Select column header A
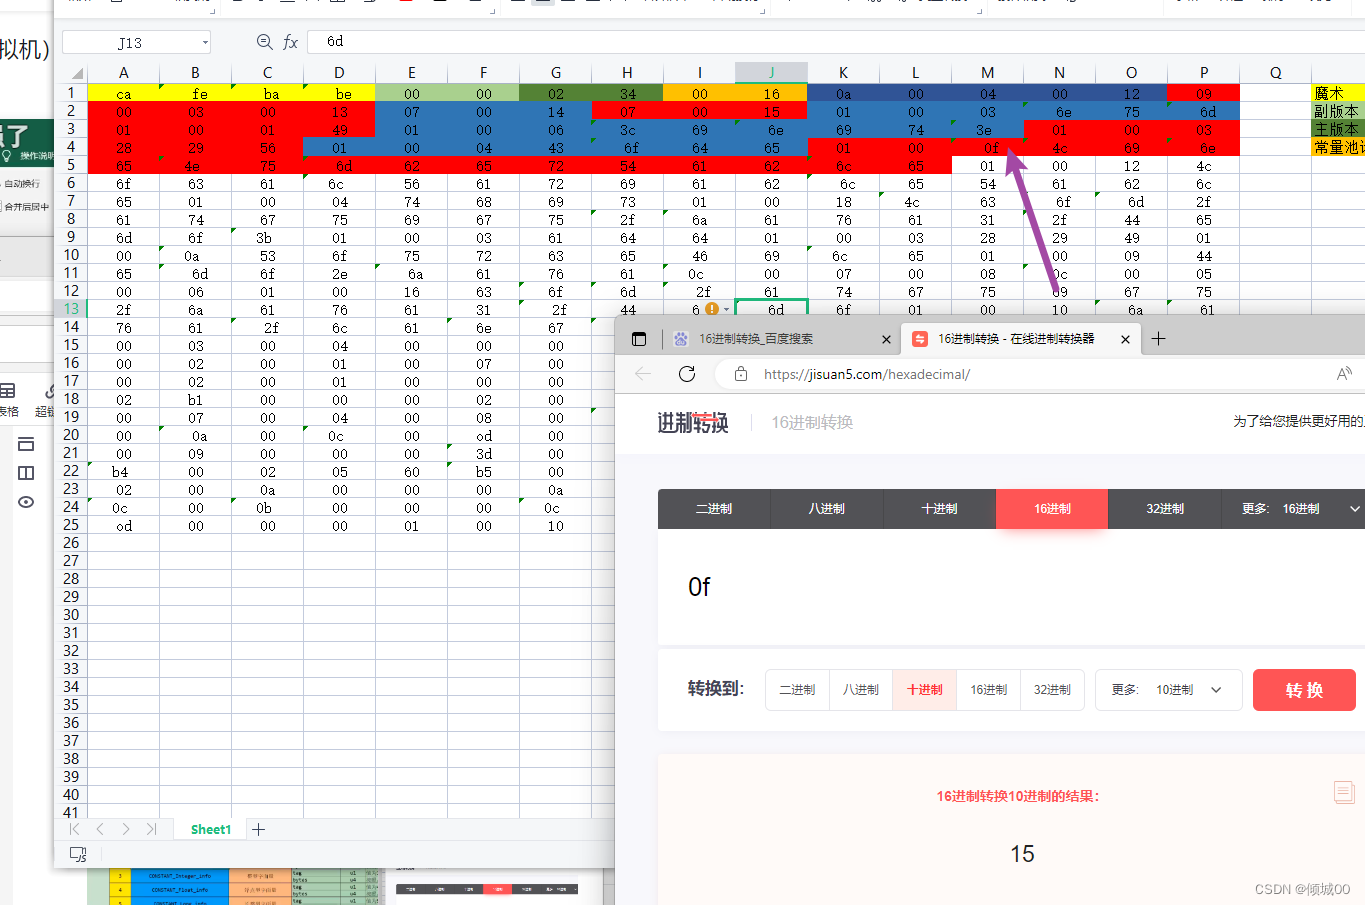Image resolution: width=1365 pixels, height=905 pixels. pos(123,73)
